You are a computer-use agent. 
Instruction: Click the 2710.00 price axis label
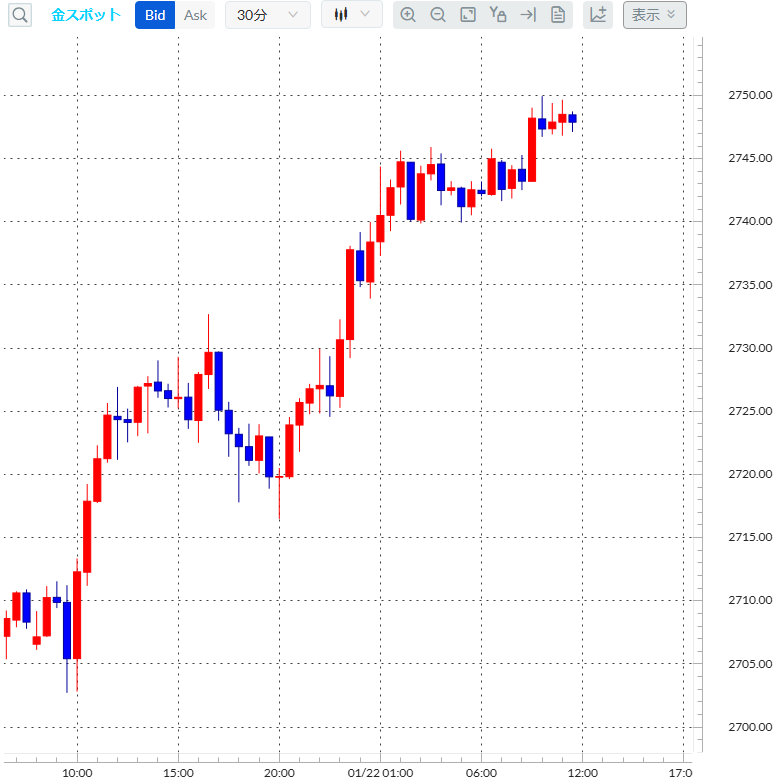pyautogui.click(x=750, y=600)
